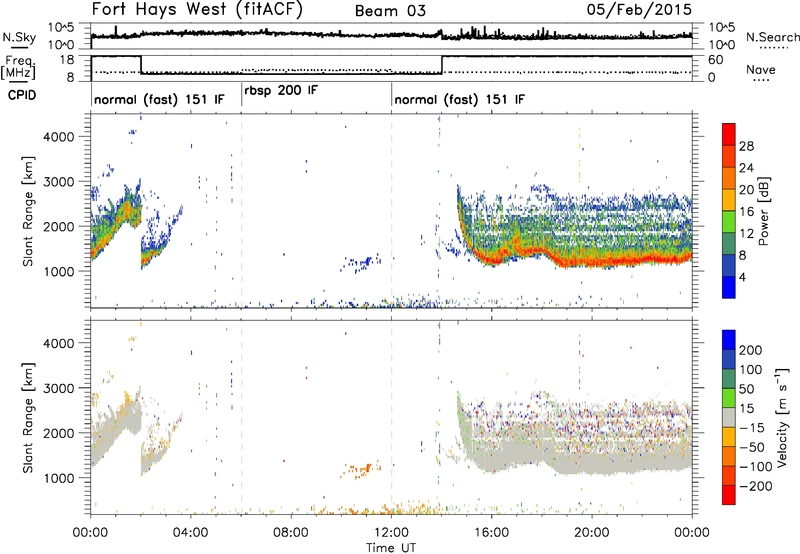
Task: Click the '200' tick on the Velocity colorbar
Action: point(751,350)
